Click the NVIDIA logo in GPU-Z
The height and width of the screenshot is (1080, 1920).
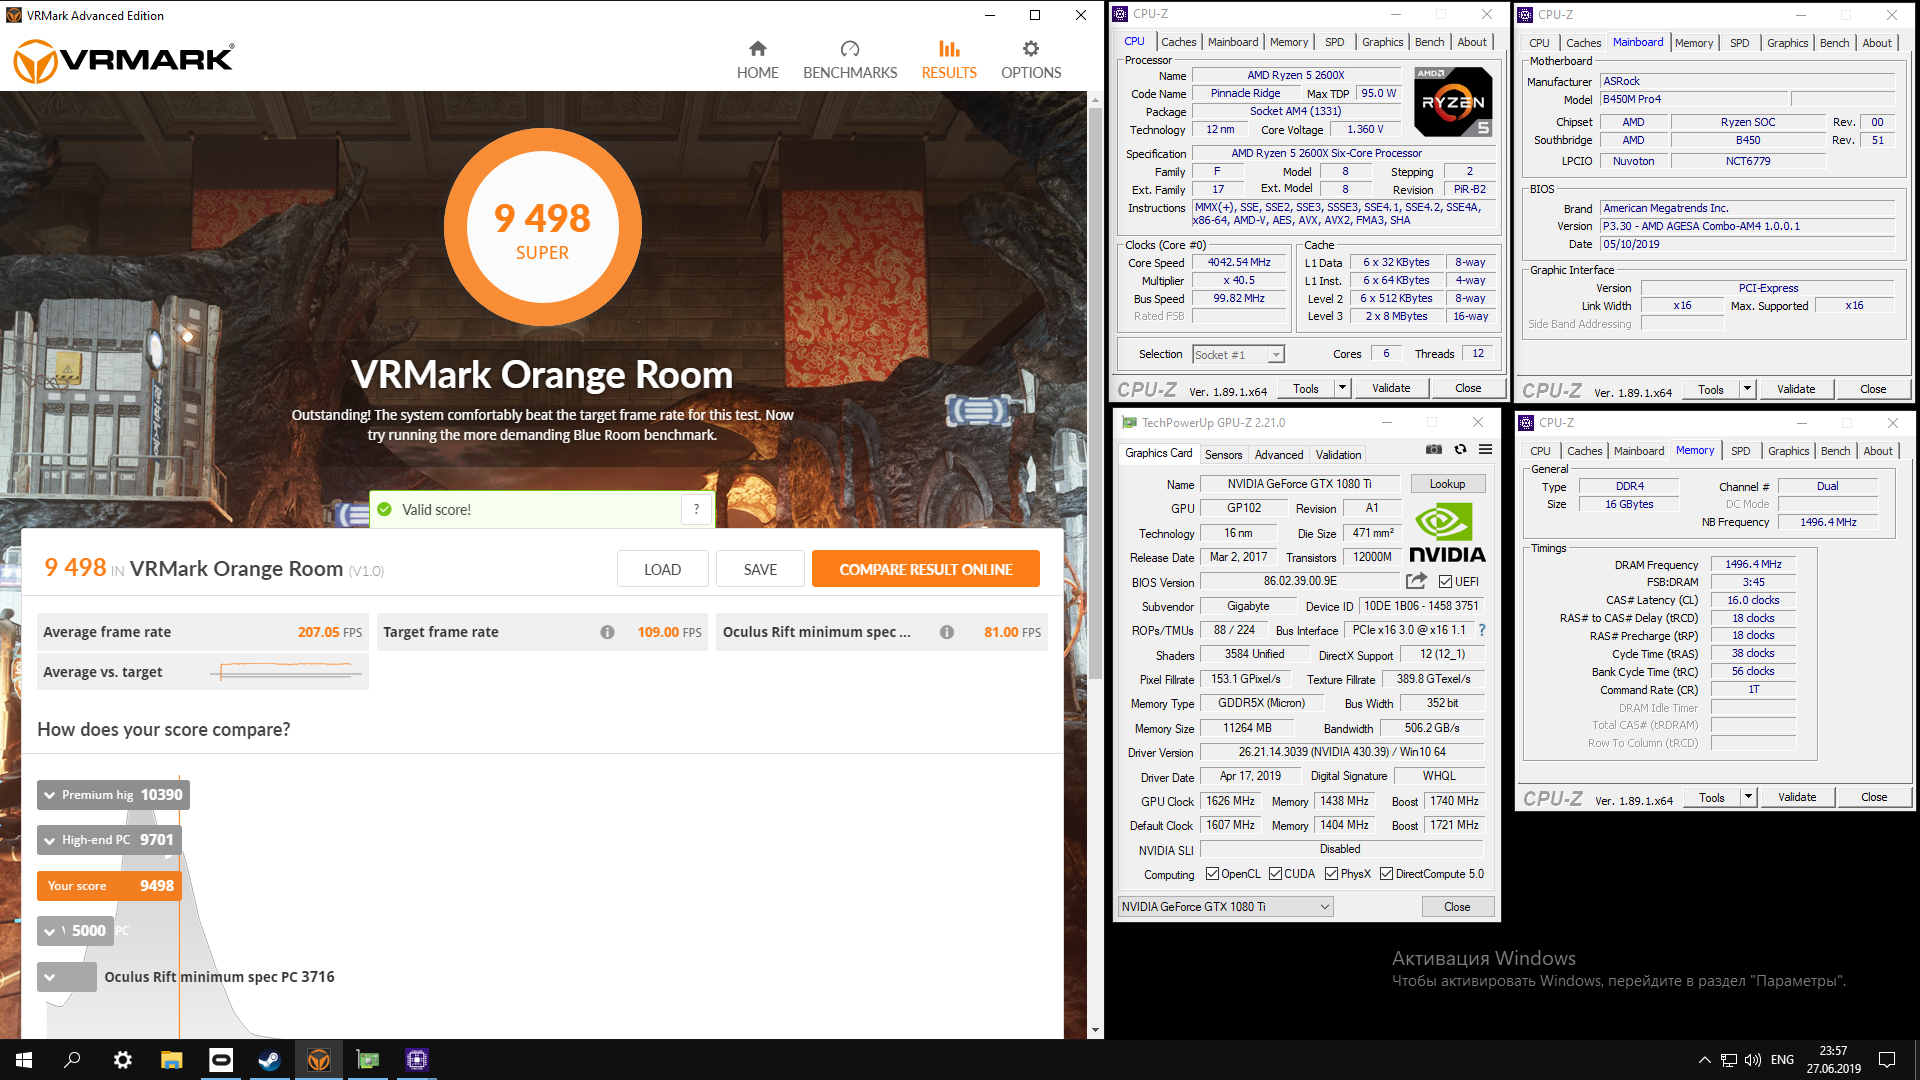click(1447, 533)
